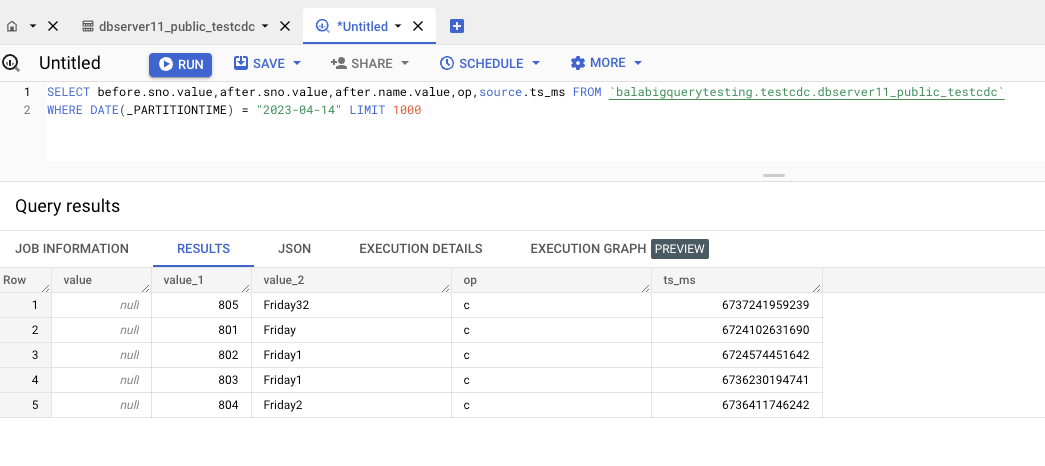Expand the SAVE dropdown arrow

click(297, 63)
